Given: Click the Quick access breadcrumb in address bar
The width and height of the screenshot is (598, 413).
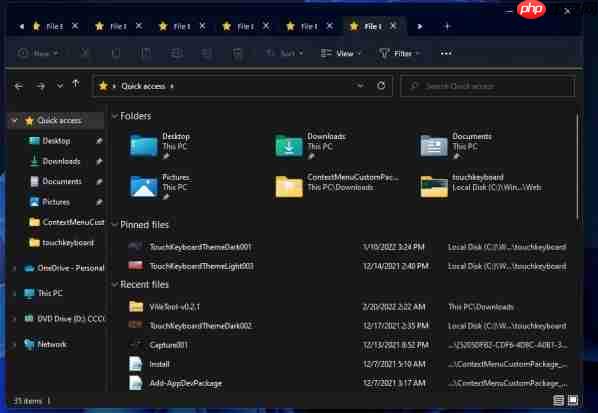Looking at the screenshot, I should 143,86.
